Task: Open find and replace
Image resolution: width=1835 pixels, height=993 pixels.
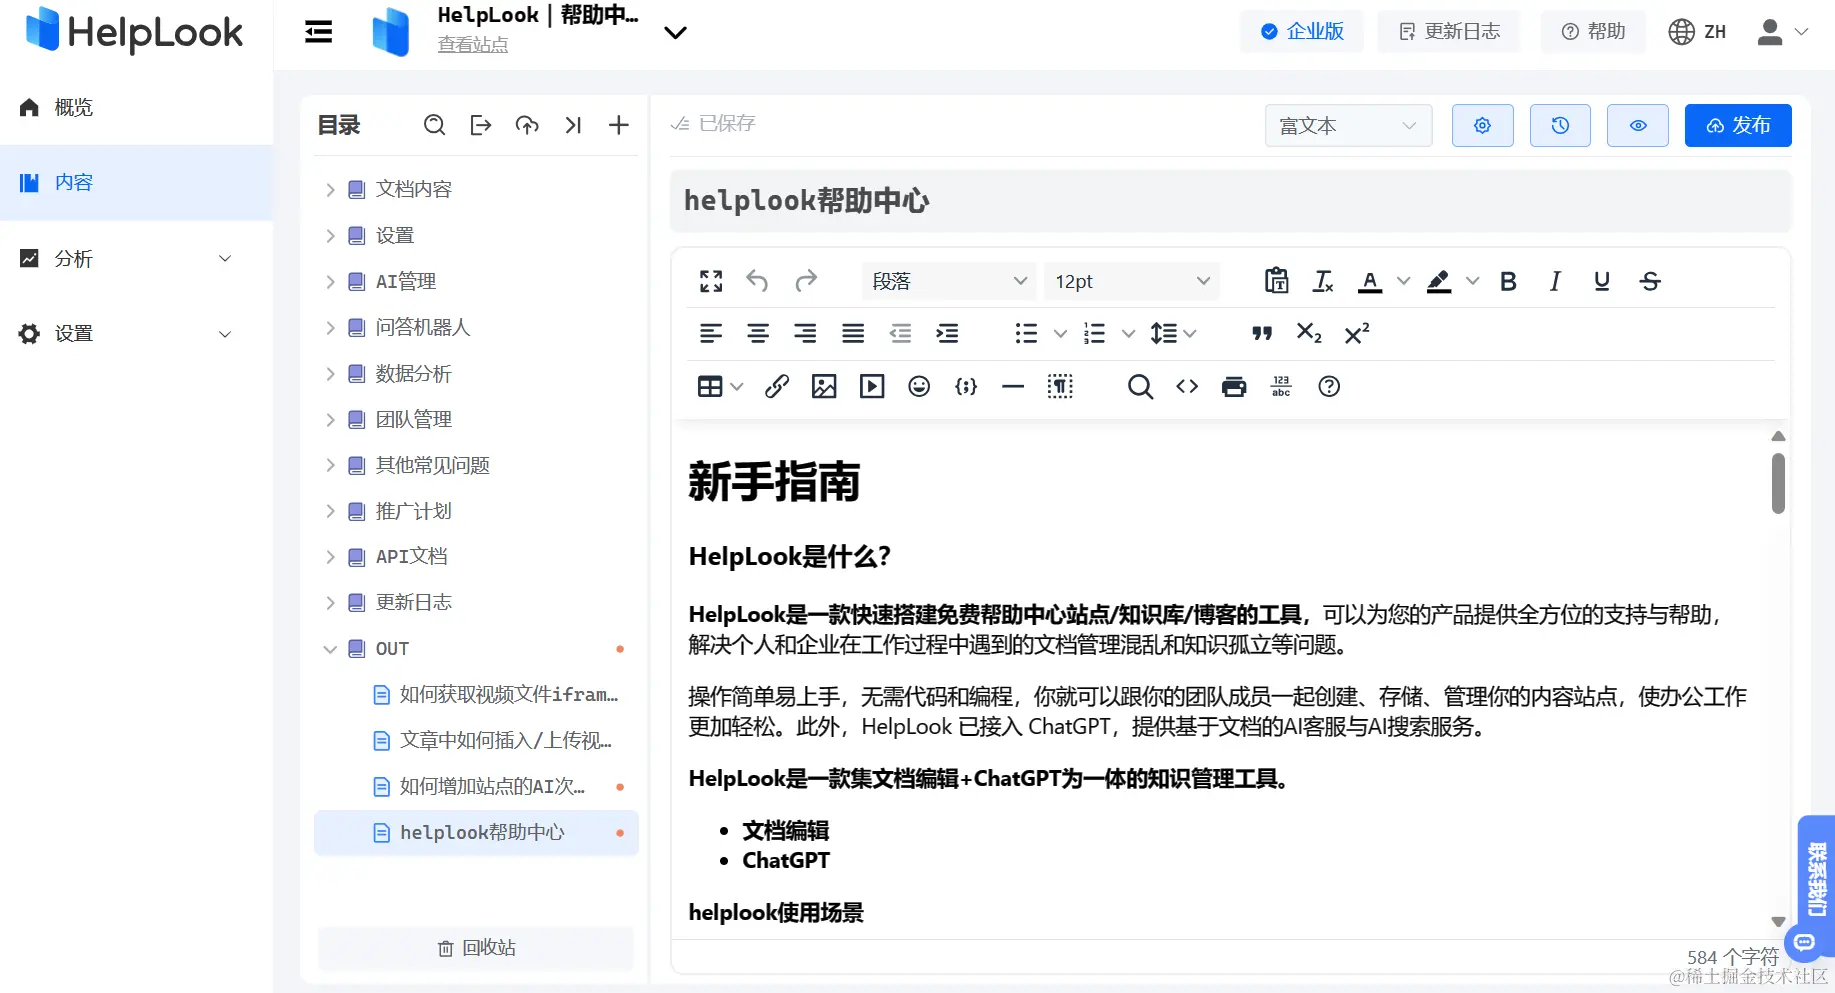Action: [1140, 387]
